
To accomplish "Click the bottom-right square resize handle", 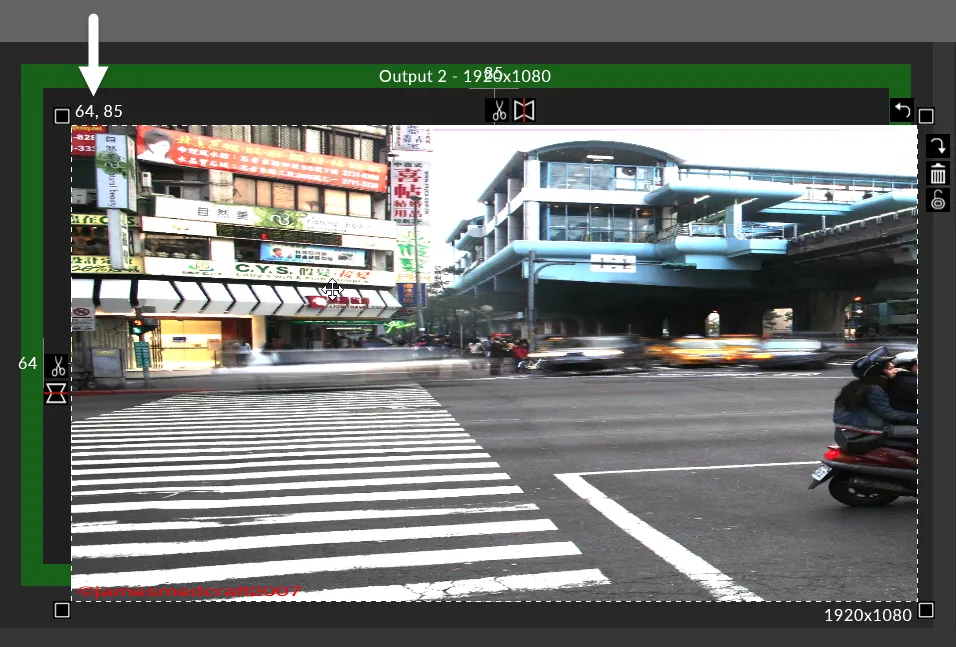I will tap(926, 610).
